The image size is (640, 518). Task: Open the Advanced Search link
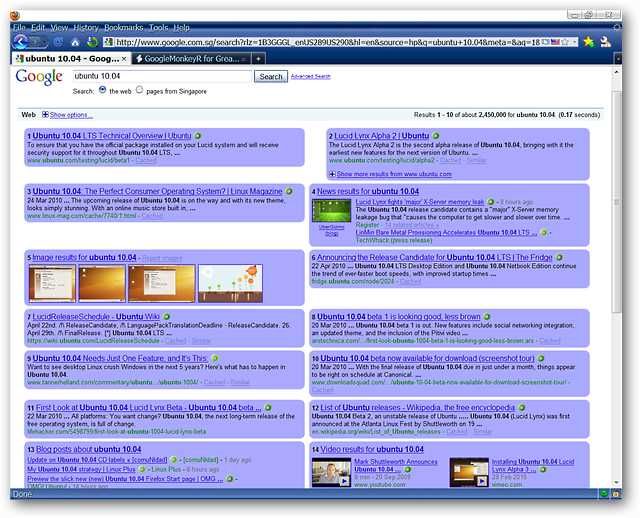pyautogui.click(x=311, y=76)
